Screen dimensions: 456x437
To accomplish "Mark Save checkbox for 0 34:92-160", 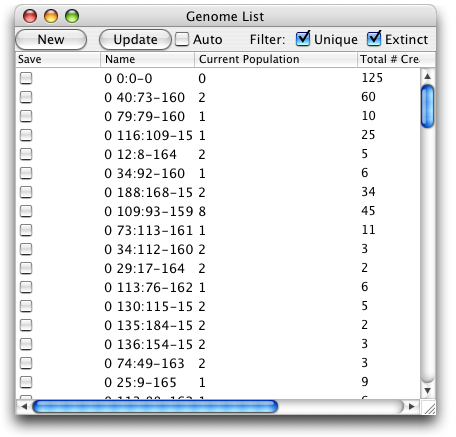I will [26, 173].
